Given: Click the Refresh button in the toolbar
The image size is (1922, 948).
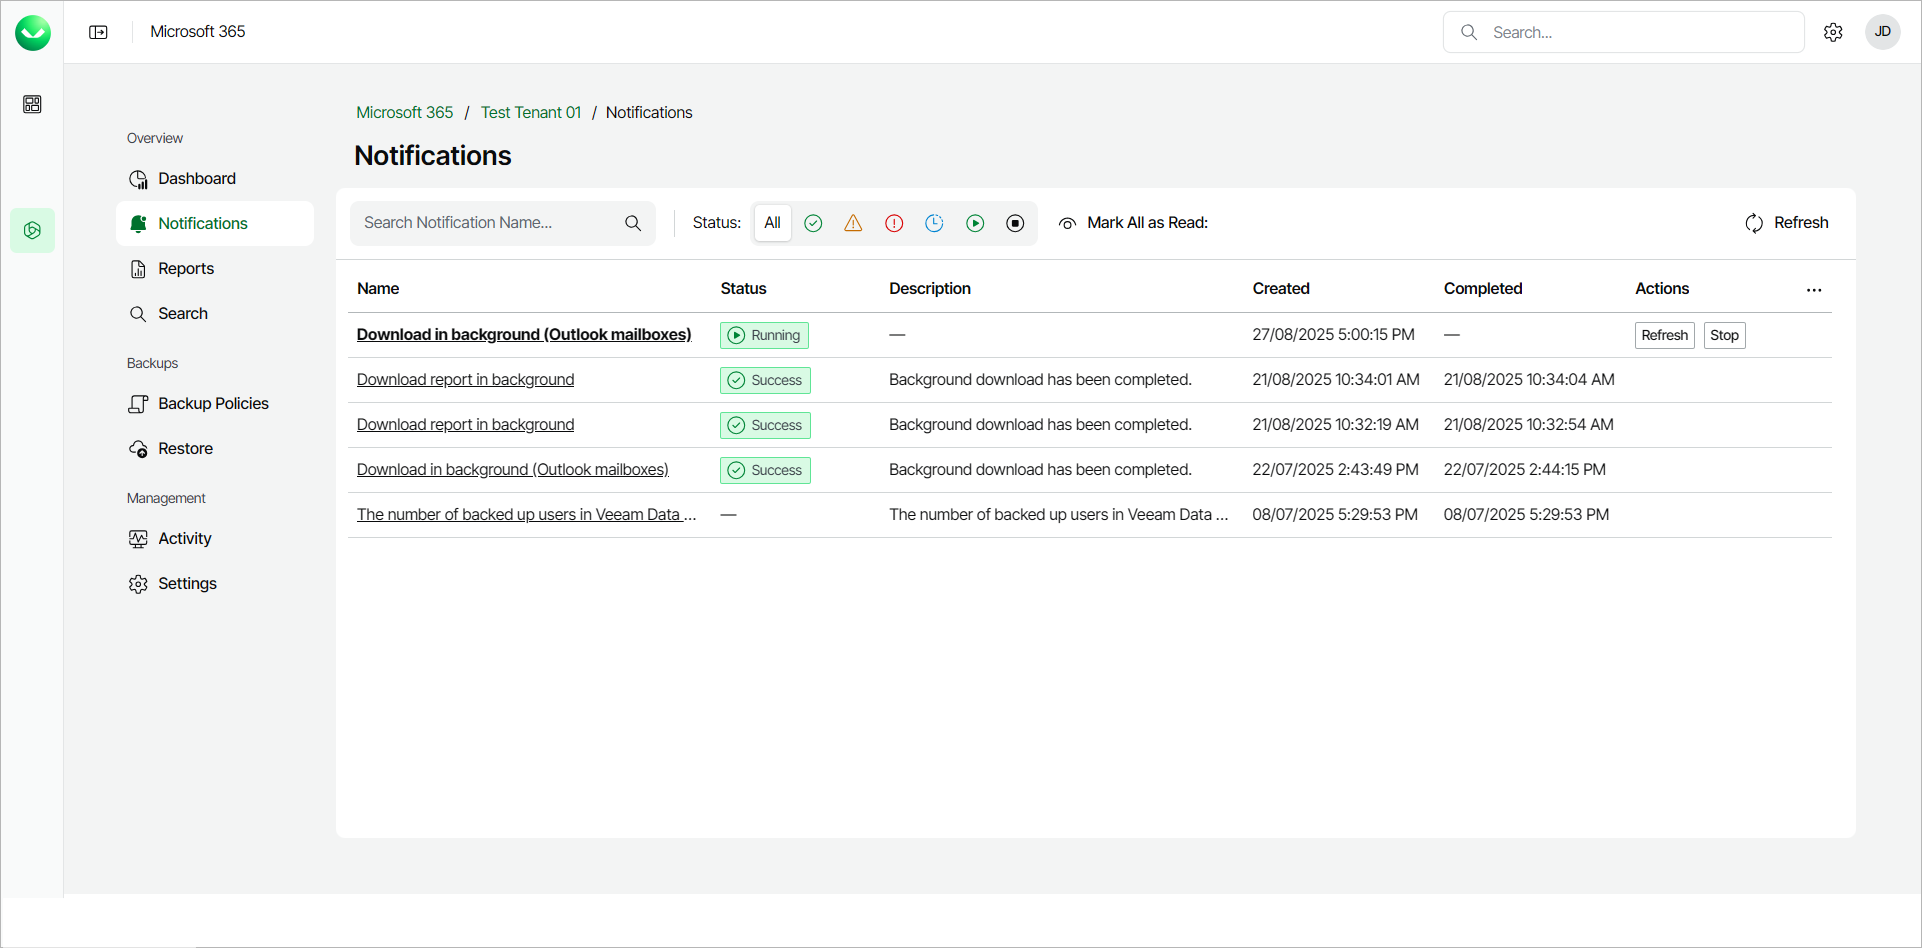Looking at the screenshot, I should click(x=1787, y=223).
